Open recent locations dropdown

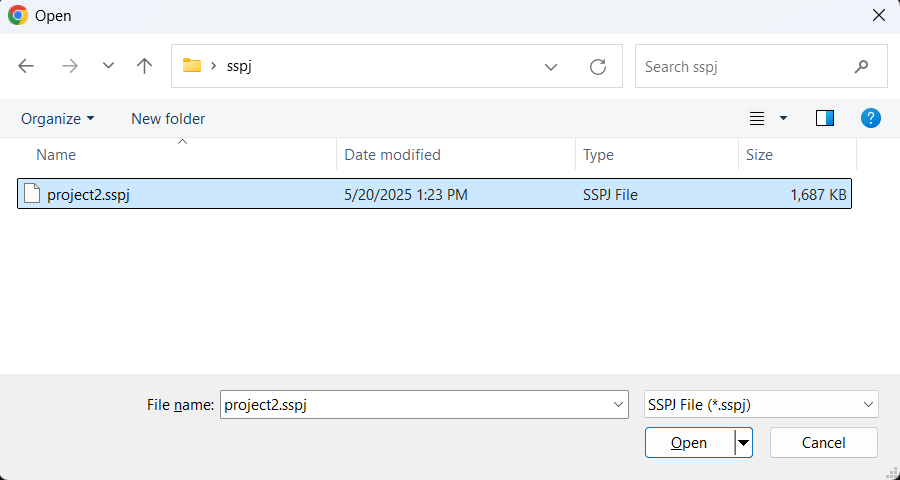pos(109,66)
